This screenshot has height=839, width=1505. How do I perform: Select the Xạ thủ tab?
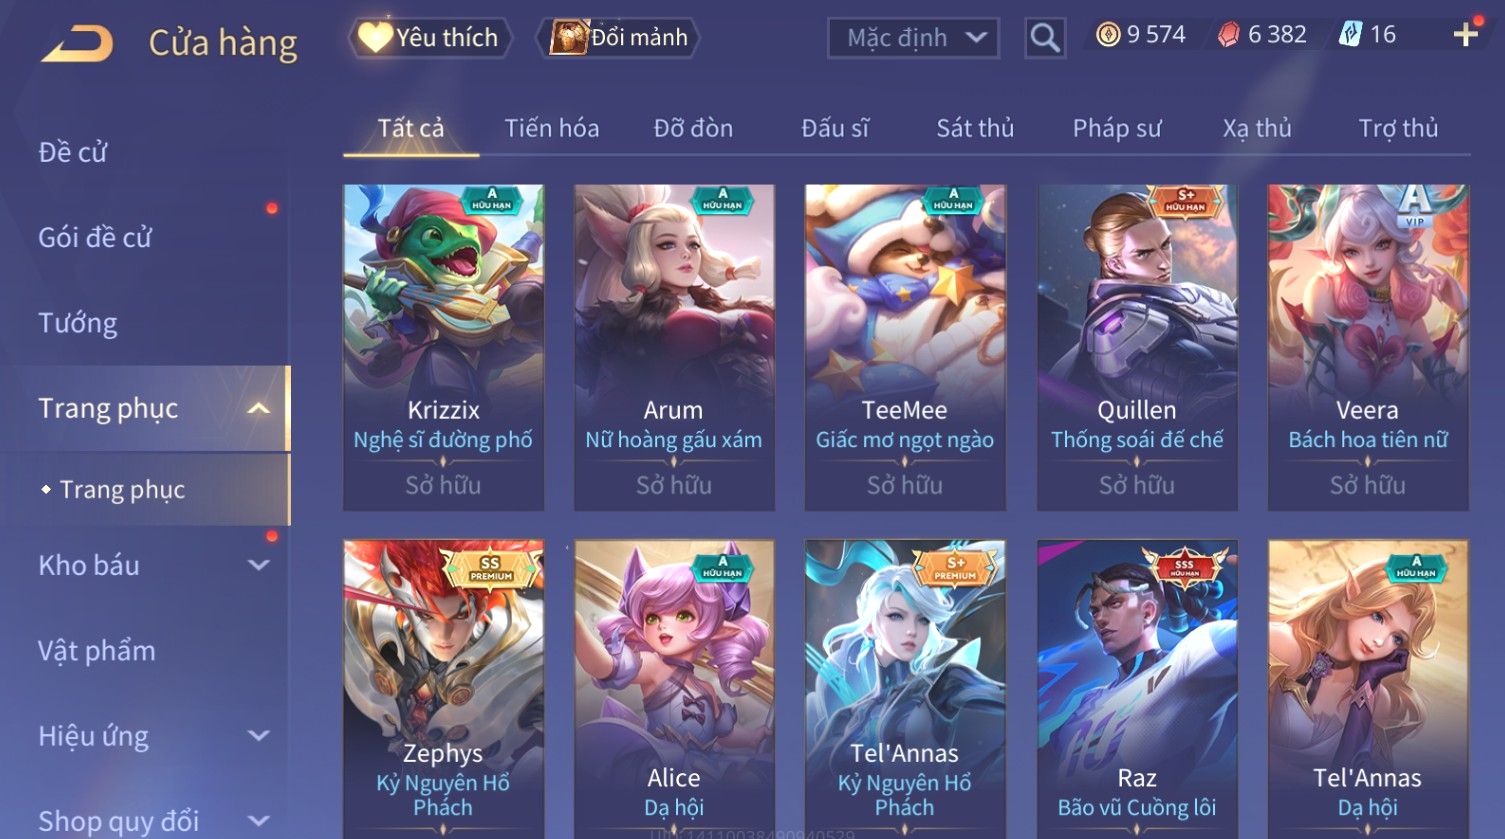[x=1257, y=128]
